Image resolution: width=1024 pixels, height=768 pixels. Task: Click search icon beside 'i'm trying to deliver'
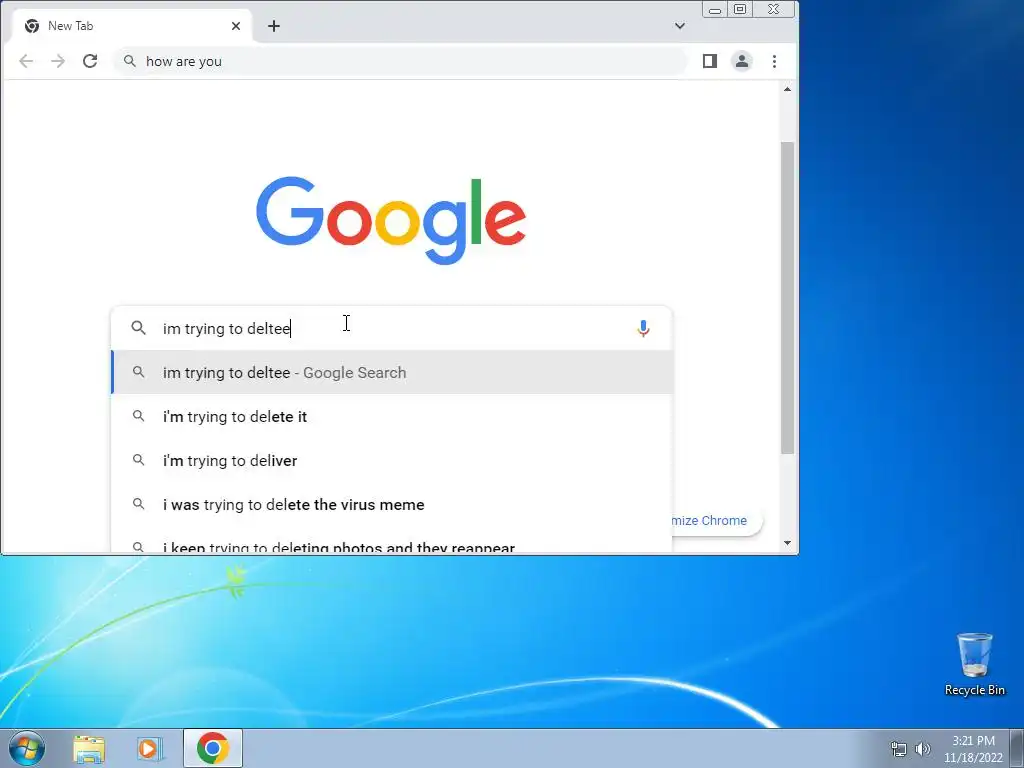(x=138, y=460)
